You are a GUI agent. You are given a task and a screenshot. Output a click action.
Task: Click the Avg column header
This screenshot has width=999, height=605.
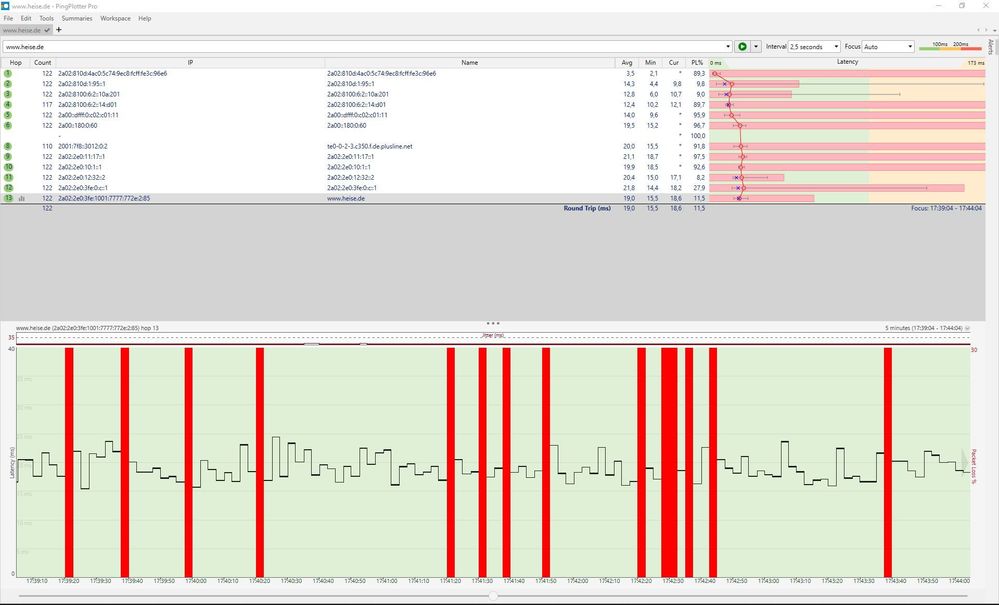coord(627,62)
